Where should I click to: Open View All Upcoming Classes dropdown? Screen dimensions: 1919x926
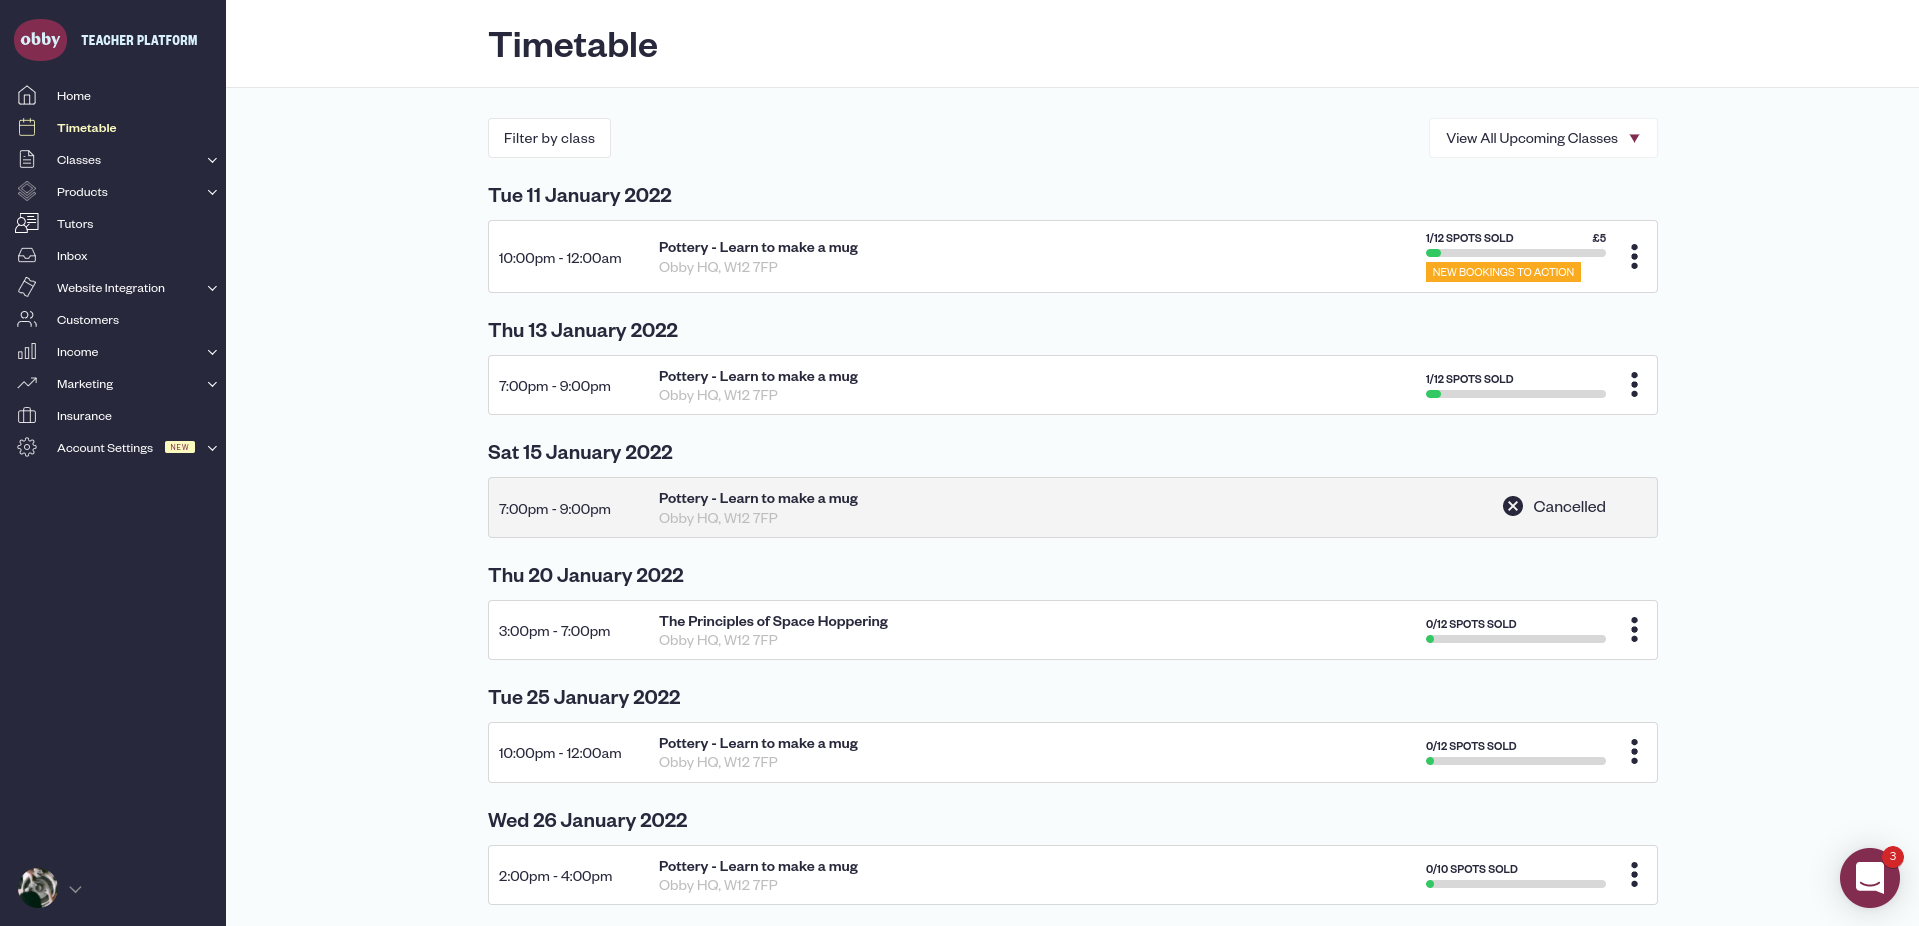pos(1542,138)
